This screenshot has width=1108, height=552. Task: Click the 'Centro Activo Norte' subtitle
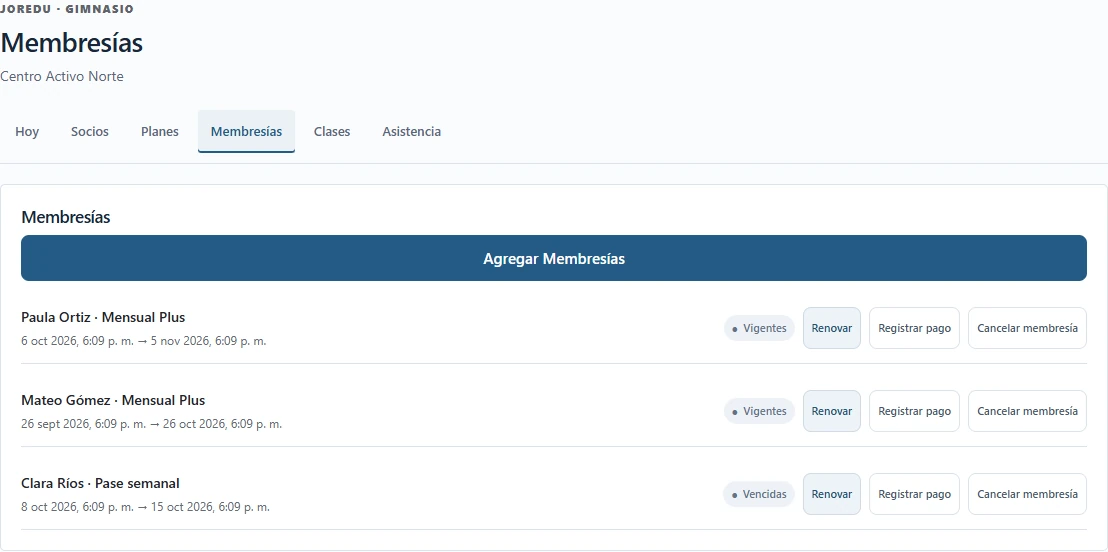coord(62,76)
